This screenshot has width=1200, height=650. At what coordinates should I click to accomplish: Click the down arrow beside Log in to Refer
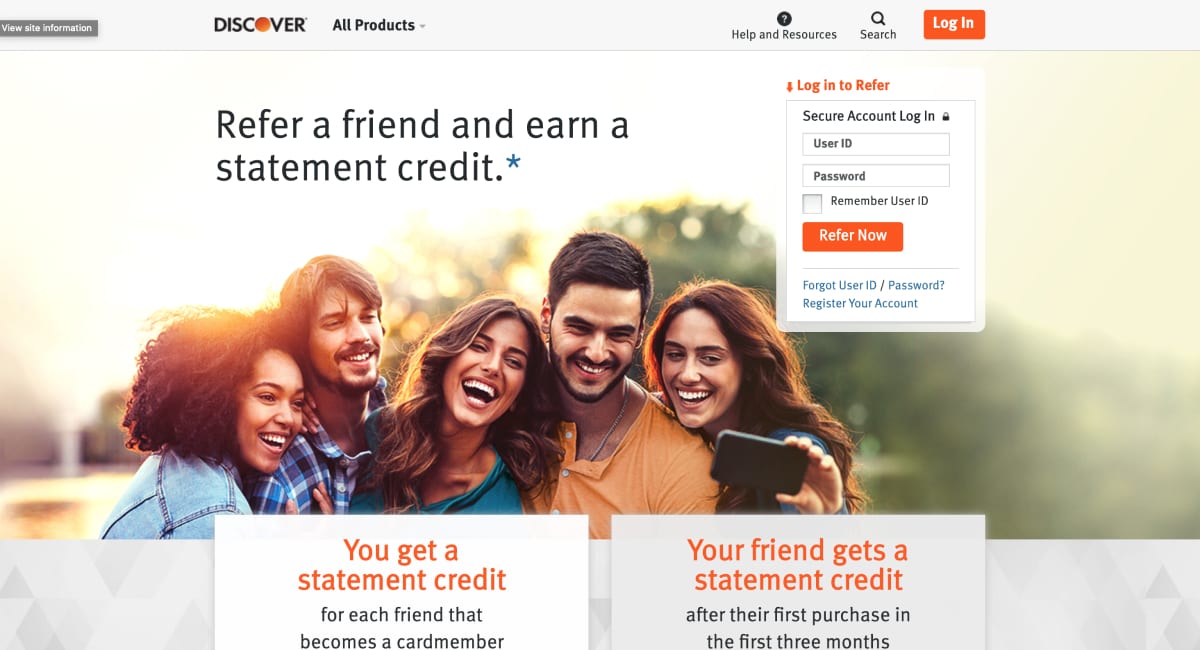click(x=789, y=87)
